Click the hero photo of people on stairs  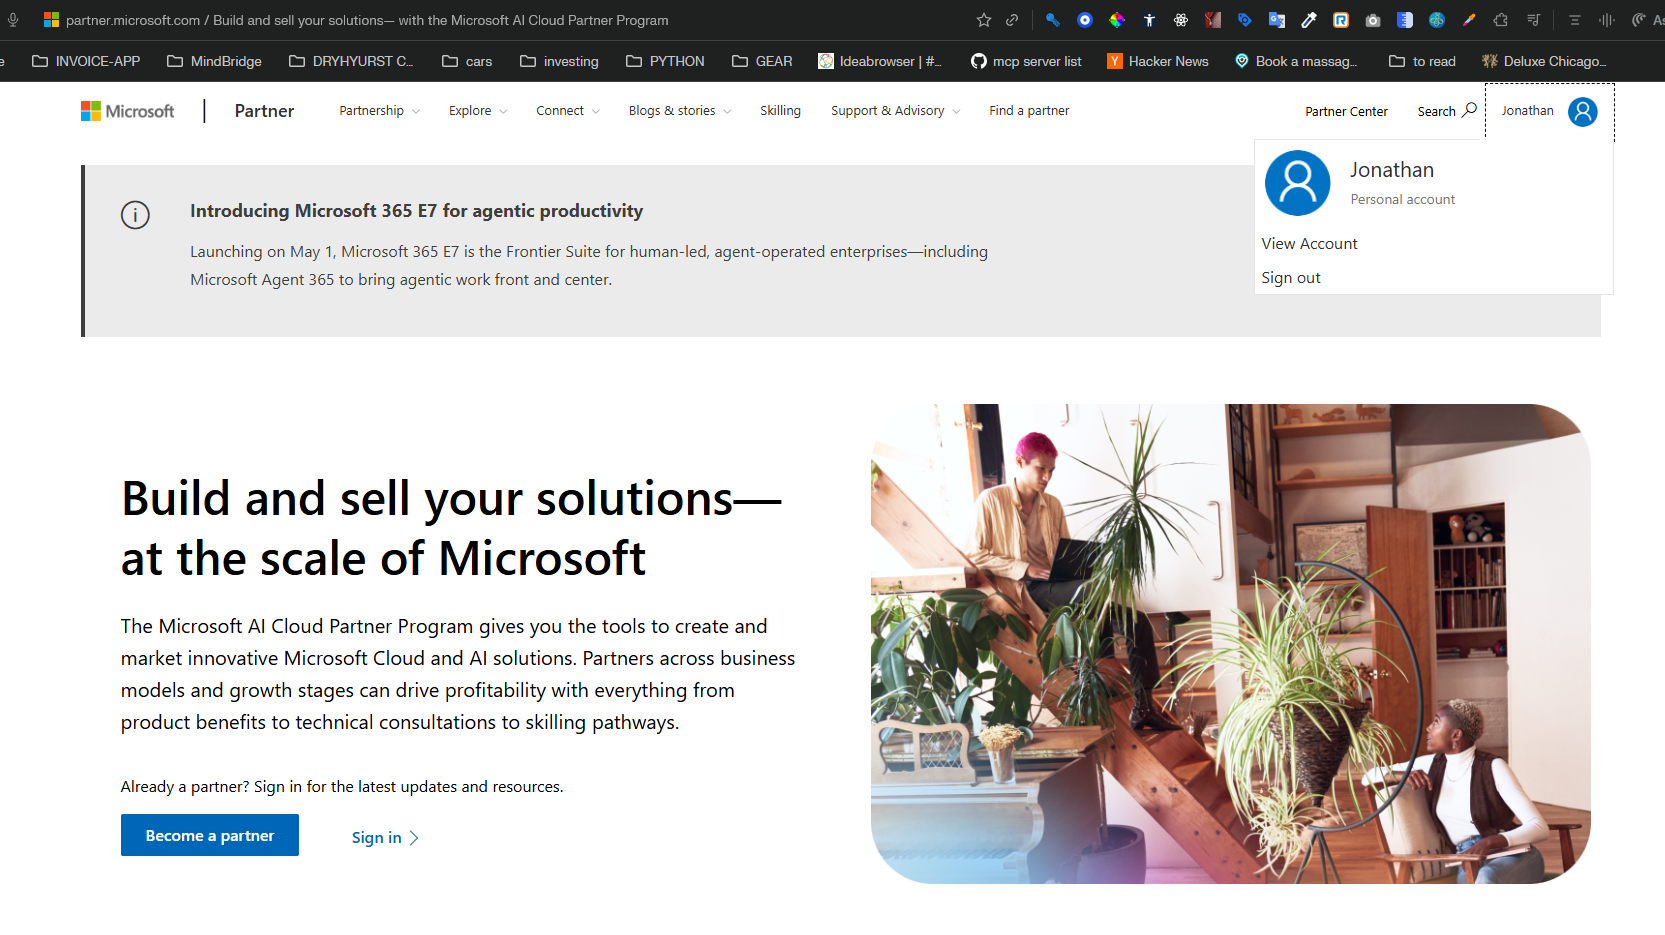pos(1231,644)
